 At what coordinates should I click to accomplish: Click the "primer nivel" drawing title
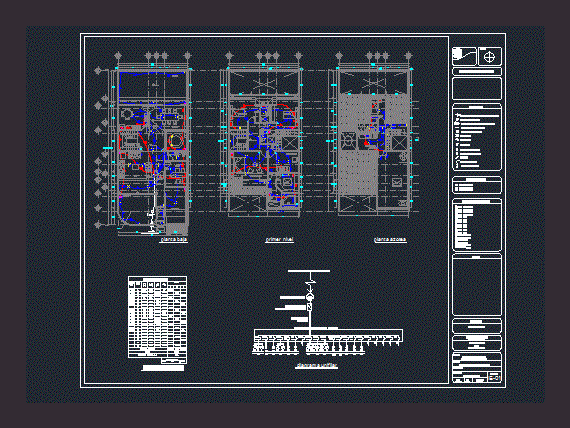(279, 239)
